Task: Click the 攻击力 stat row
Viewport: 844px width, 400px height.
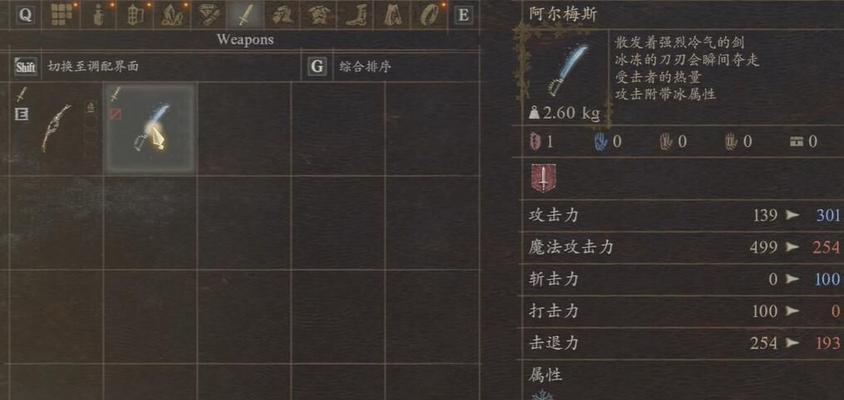Action: (684, 216)
